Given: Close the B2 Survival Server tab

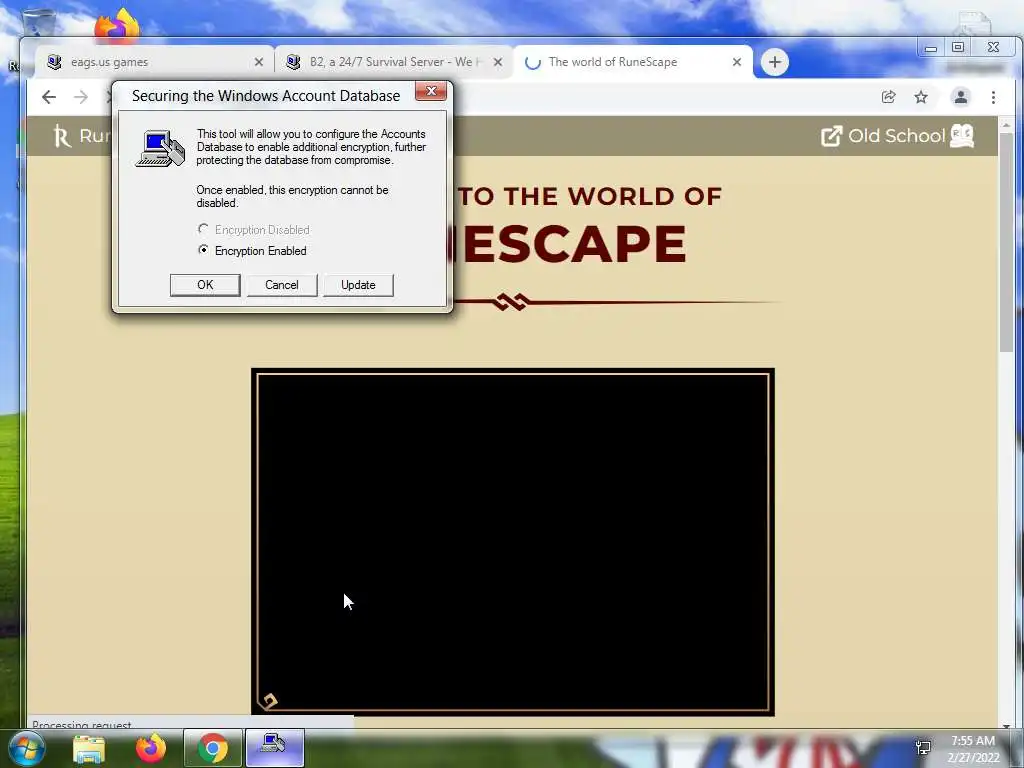Looking at the screenshot, I should click(498, 62).
